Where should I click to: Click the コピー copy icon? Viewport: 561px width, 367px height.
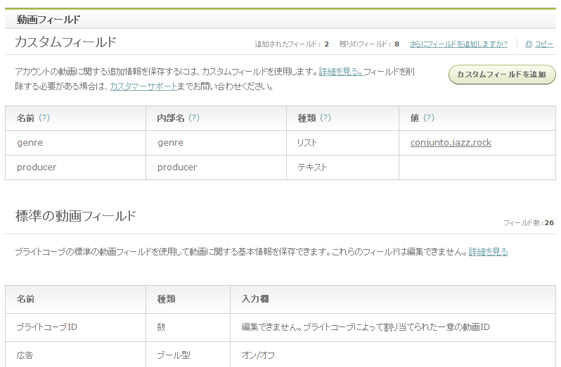[x=528, y=44]
